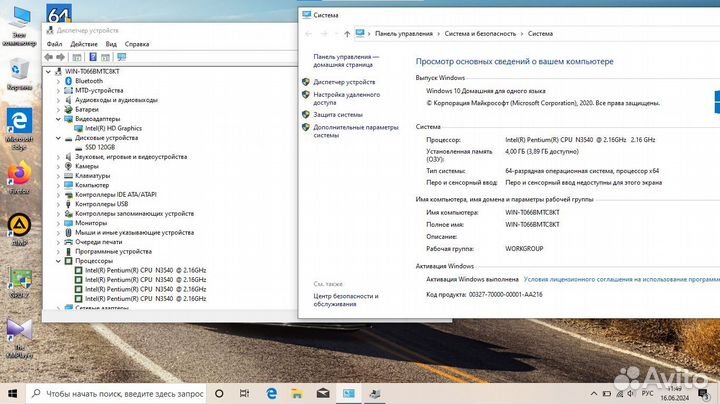Open Task View on the taskbar
This screenshot has height=404, width=720.
click(244, 393)
